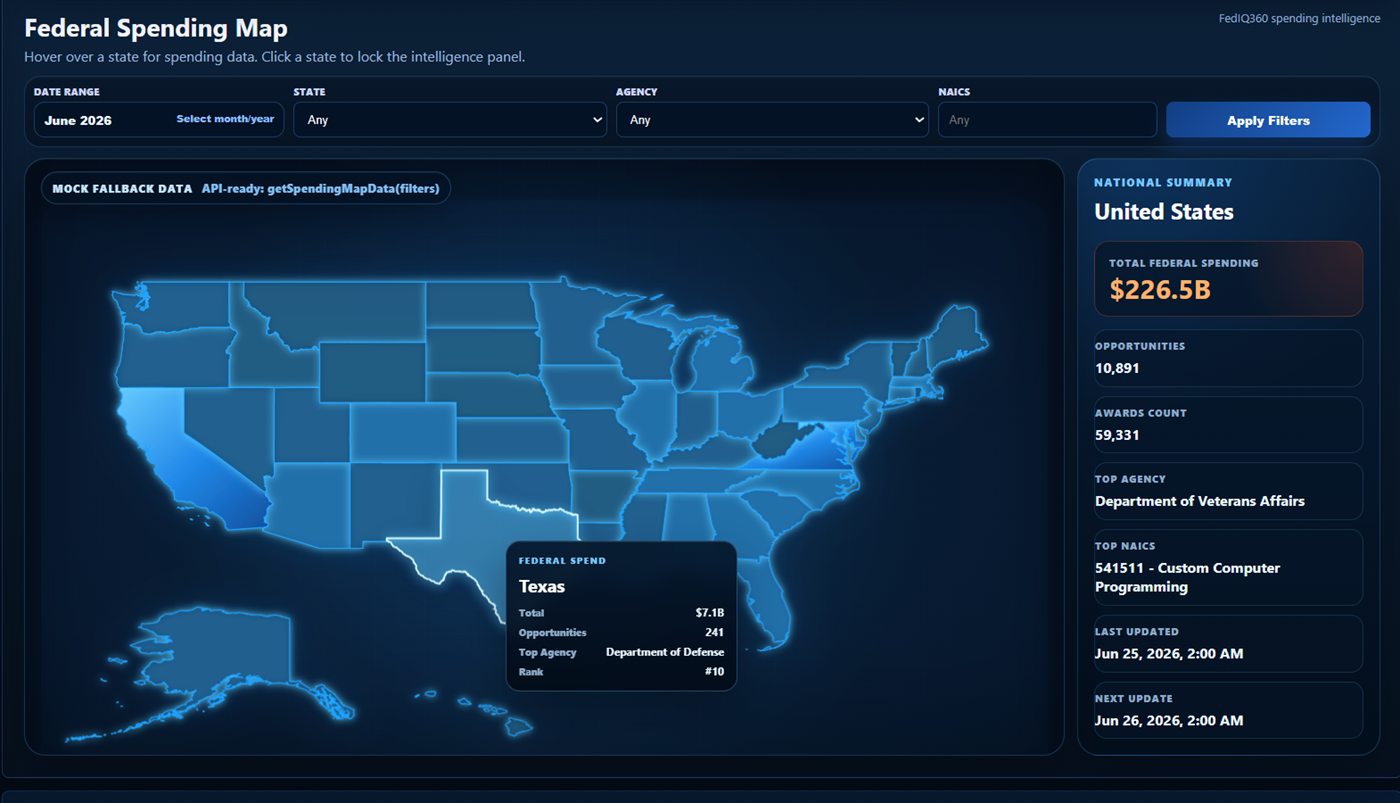Click the Awards Count 59,331 card

click(x=1228, y=425)
